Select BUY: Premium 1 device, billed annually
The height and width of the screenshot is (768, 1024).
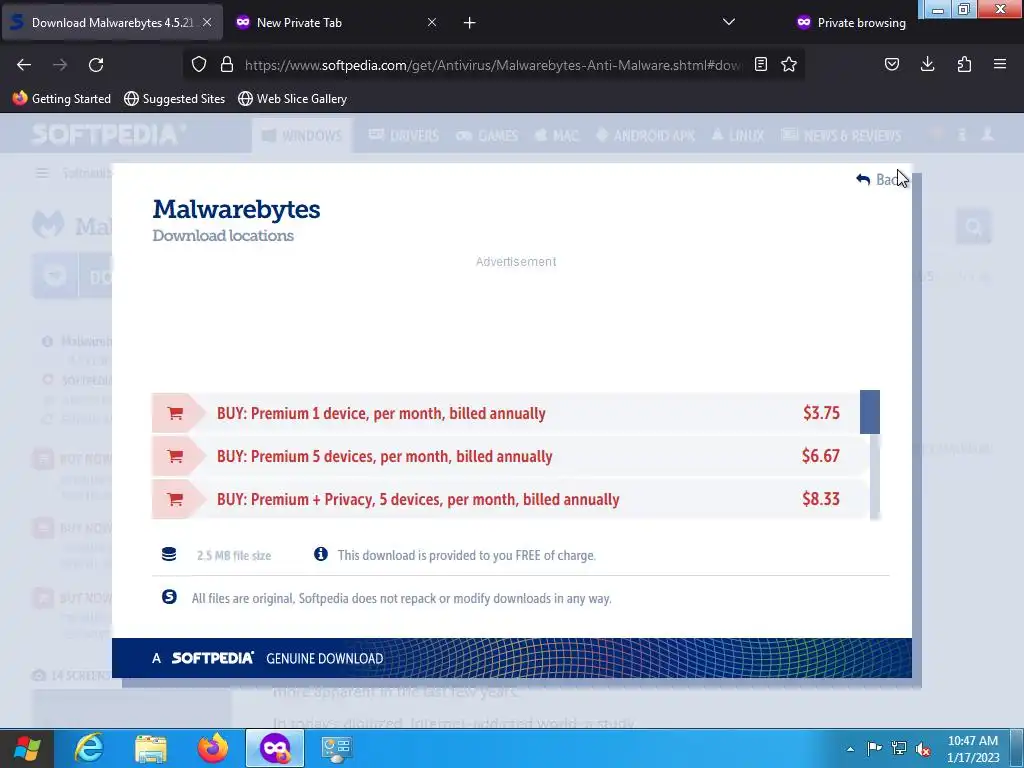(381, 413)
